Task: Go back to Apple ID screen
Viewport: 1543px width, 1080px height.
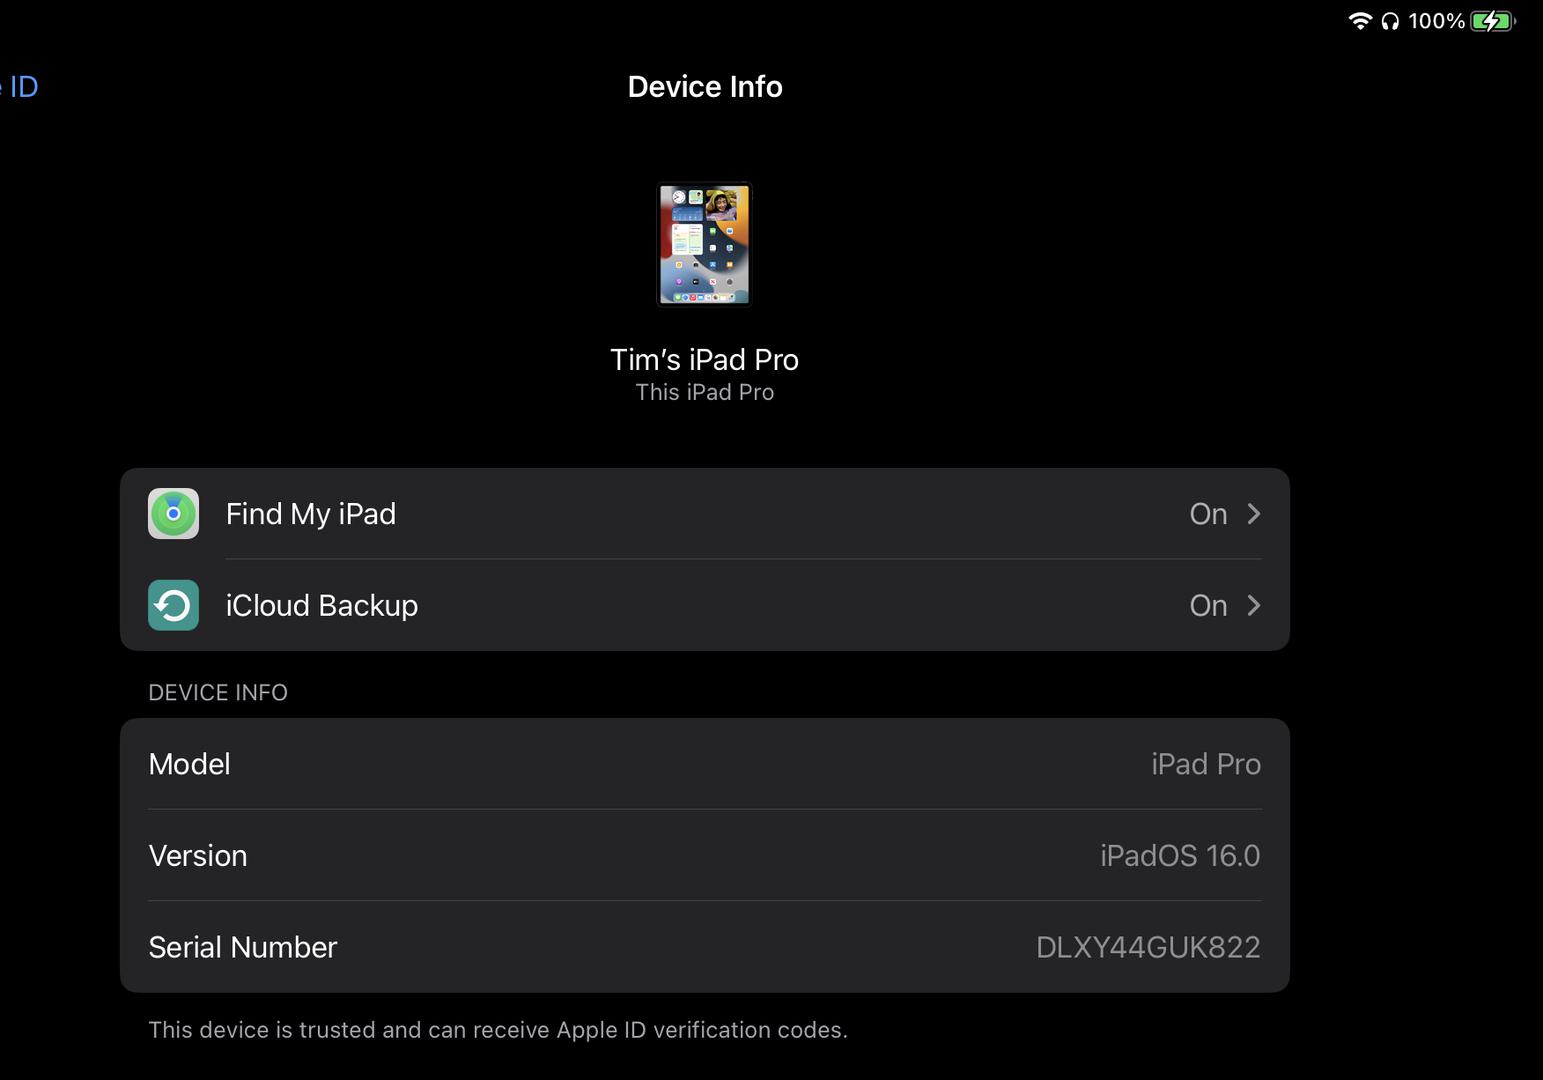Action: (19, 87)
